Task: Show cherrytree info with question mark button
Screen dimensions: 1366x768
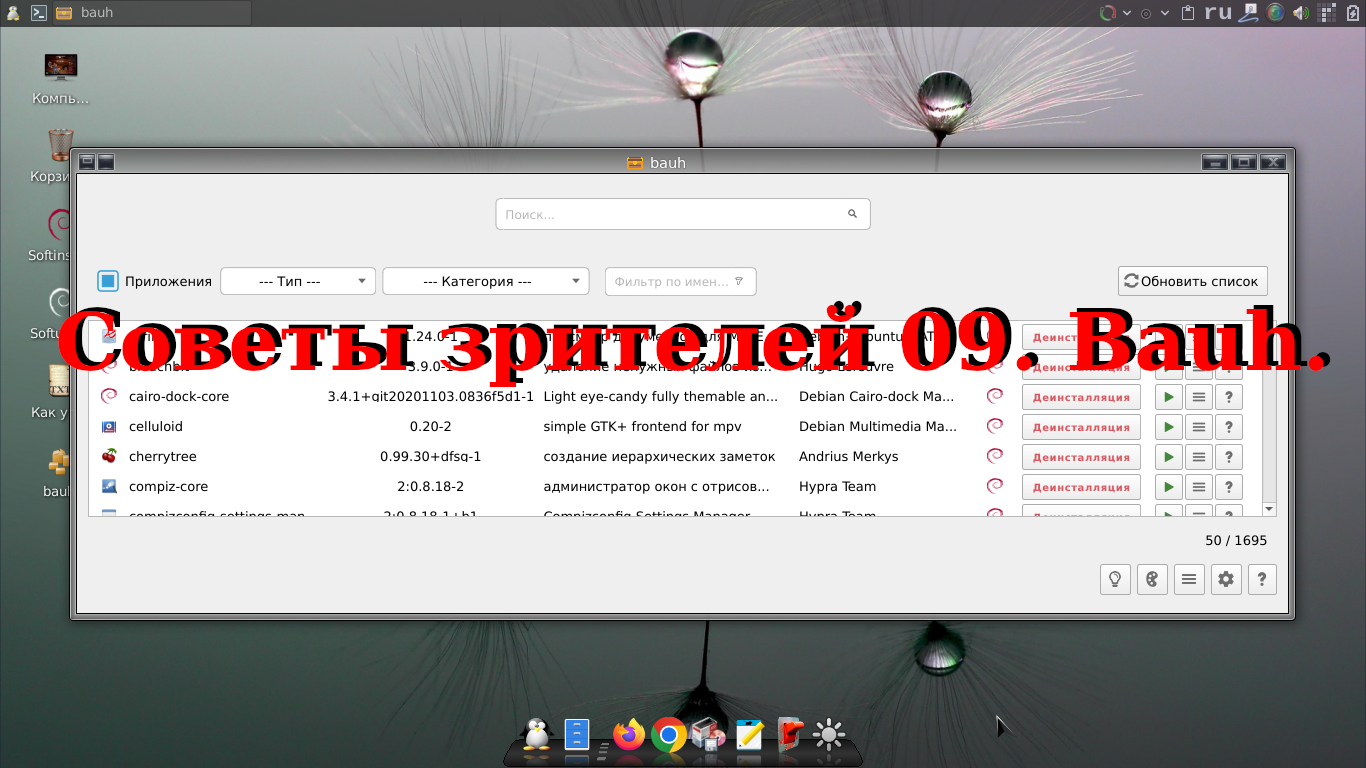Action: tap(1228, 457)
